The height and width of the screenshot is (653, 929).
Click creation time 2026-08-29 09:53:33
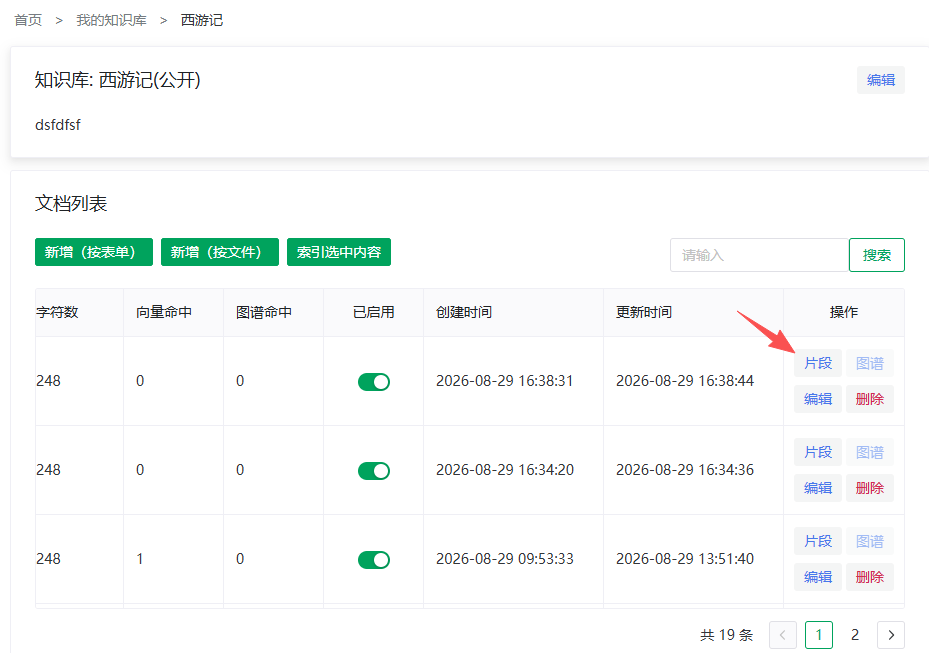pyautogui.click(x=505, y=559)
